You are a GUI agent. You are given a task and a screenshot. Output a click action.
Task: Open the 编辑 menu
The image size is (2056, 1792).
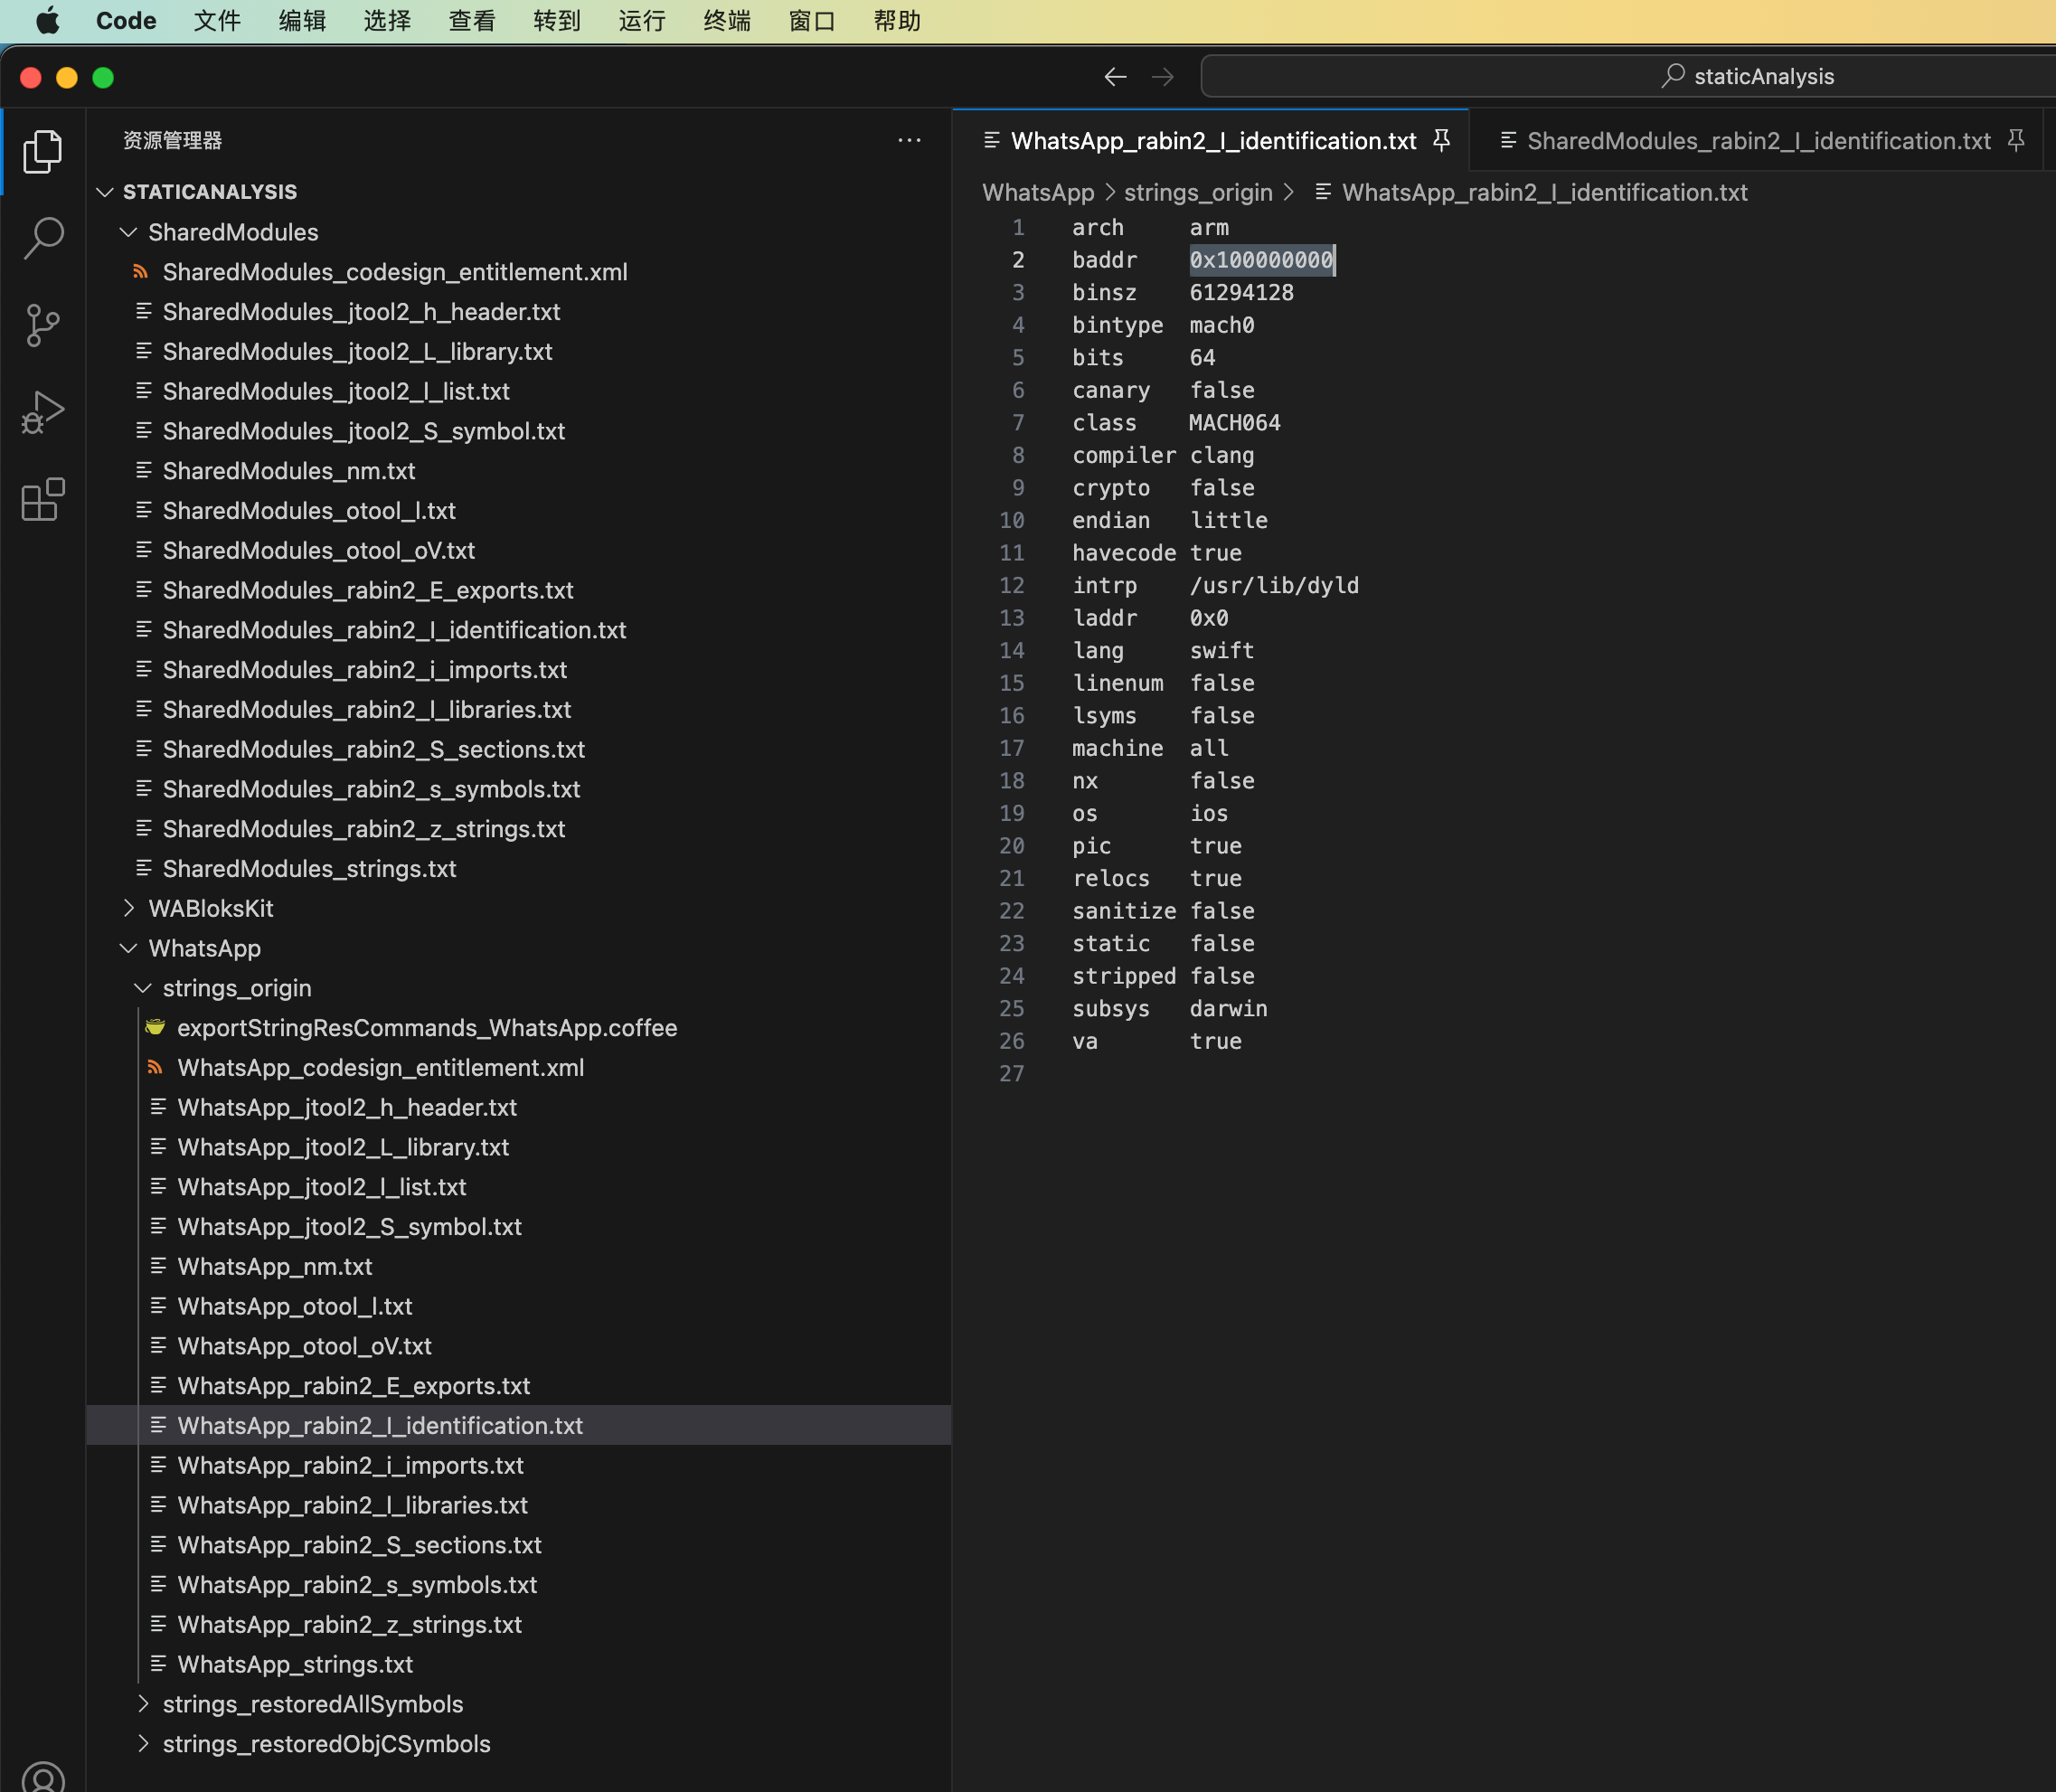[x=302, y=21]
